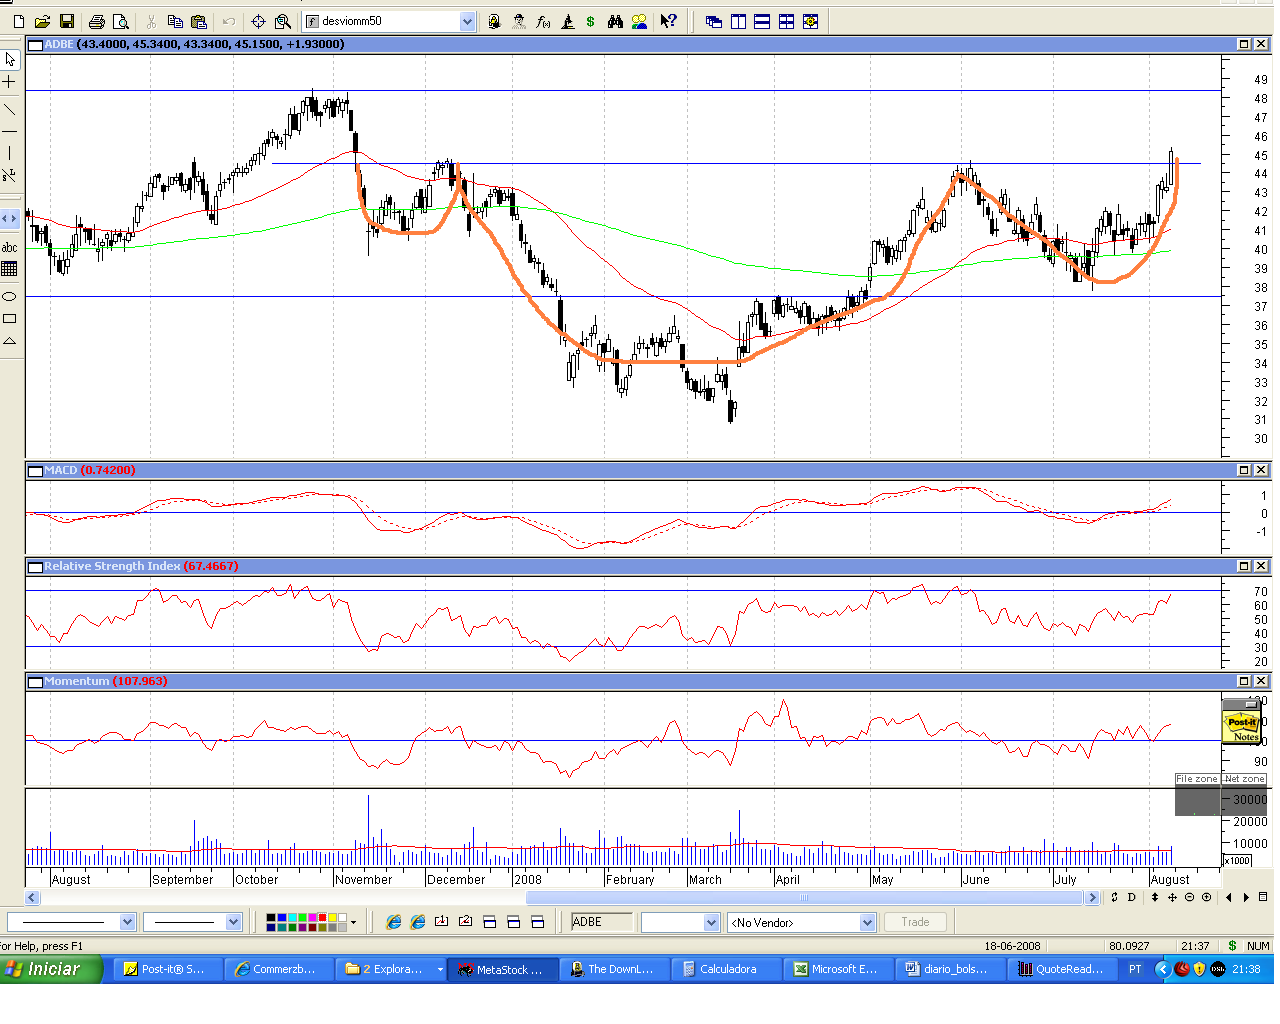1280x1024 pixels.
Task: Expand the desviomm50 indicator dropdown
Action: [467, 21]
